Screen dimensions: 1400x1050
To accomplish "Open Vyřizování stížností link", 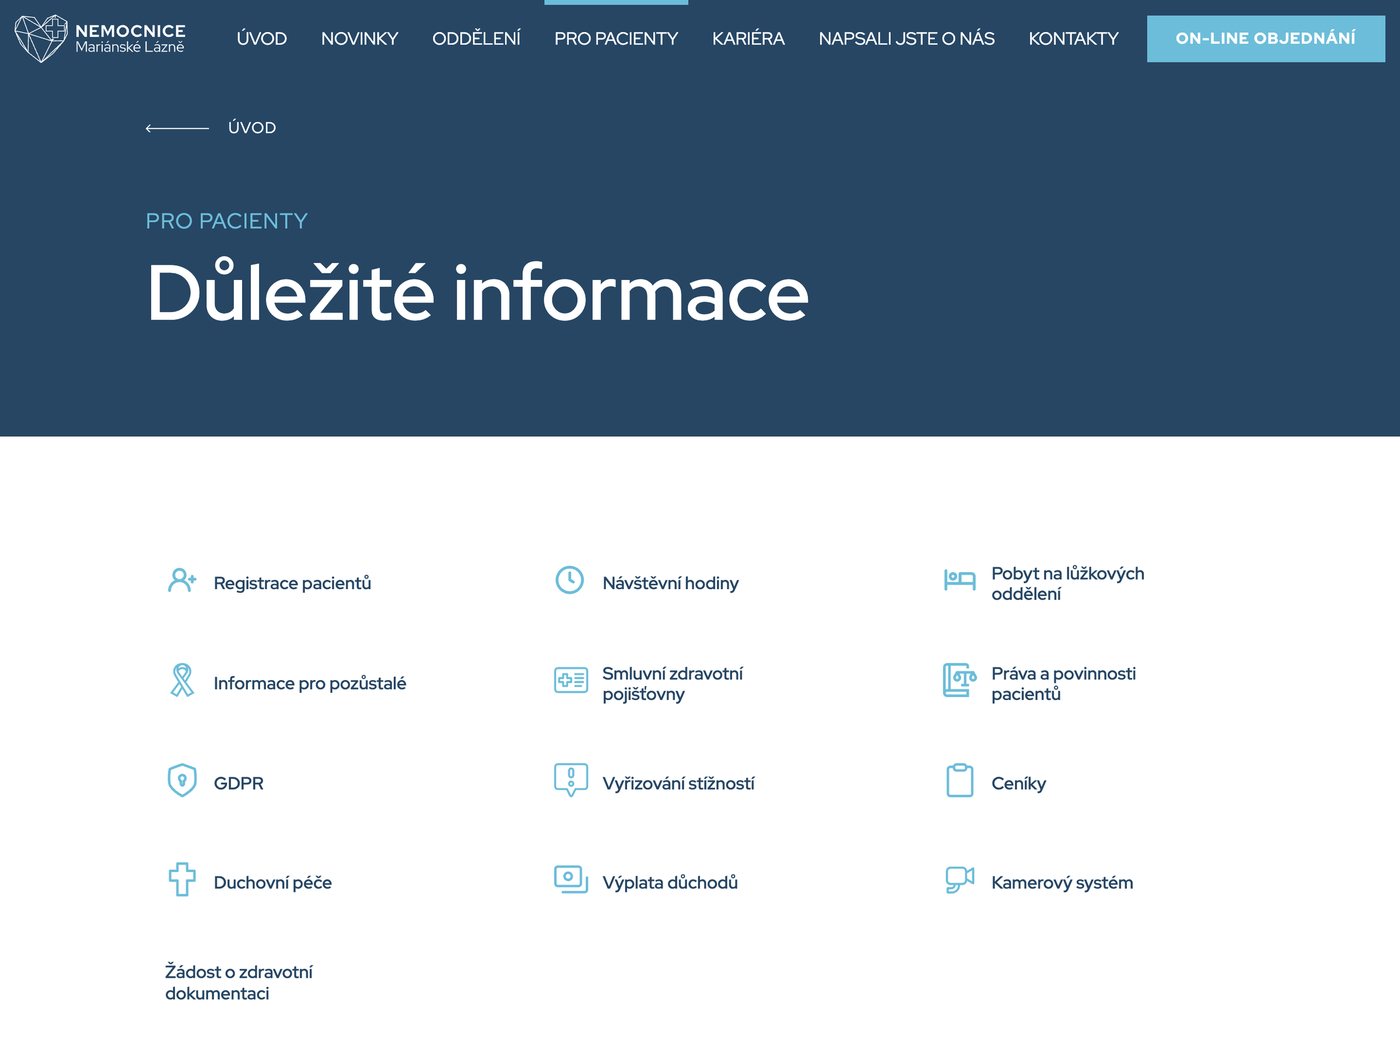I will (678, 783).
